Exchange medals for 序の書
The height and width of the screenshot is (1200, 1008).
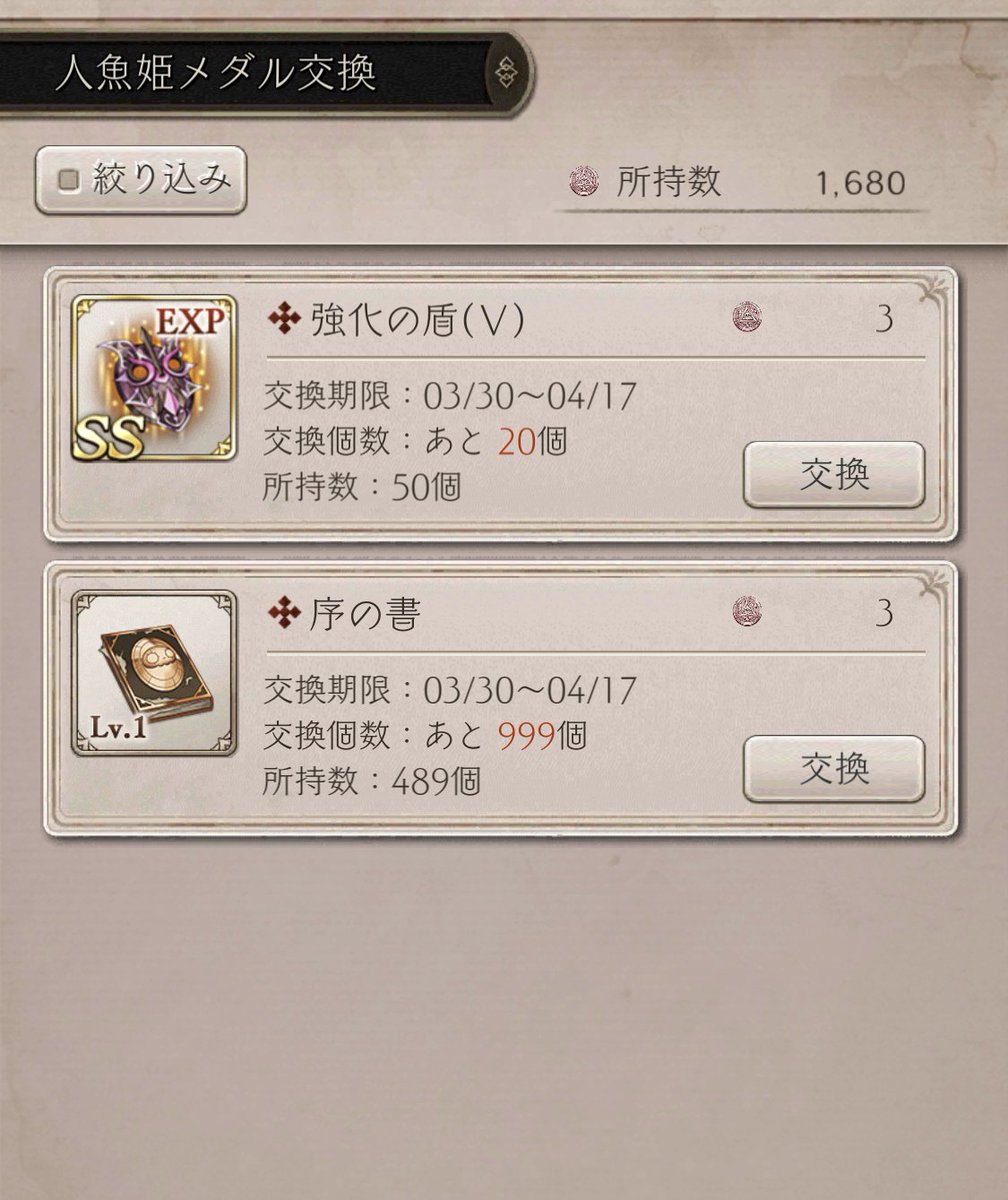[834, 768]
